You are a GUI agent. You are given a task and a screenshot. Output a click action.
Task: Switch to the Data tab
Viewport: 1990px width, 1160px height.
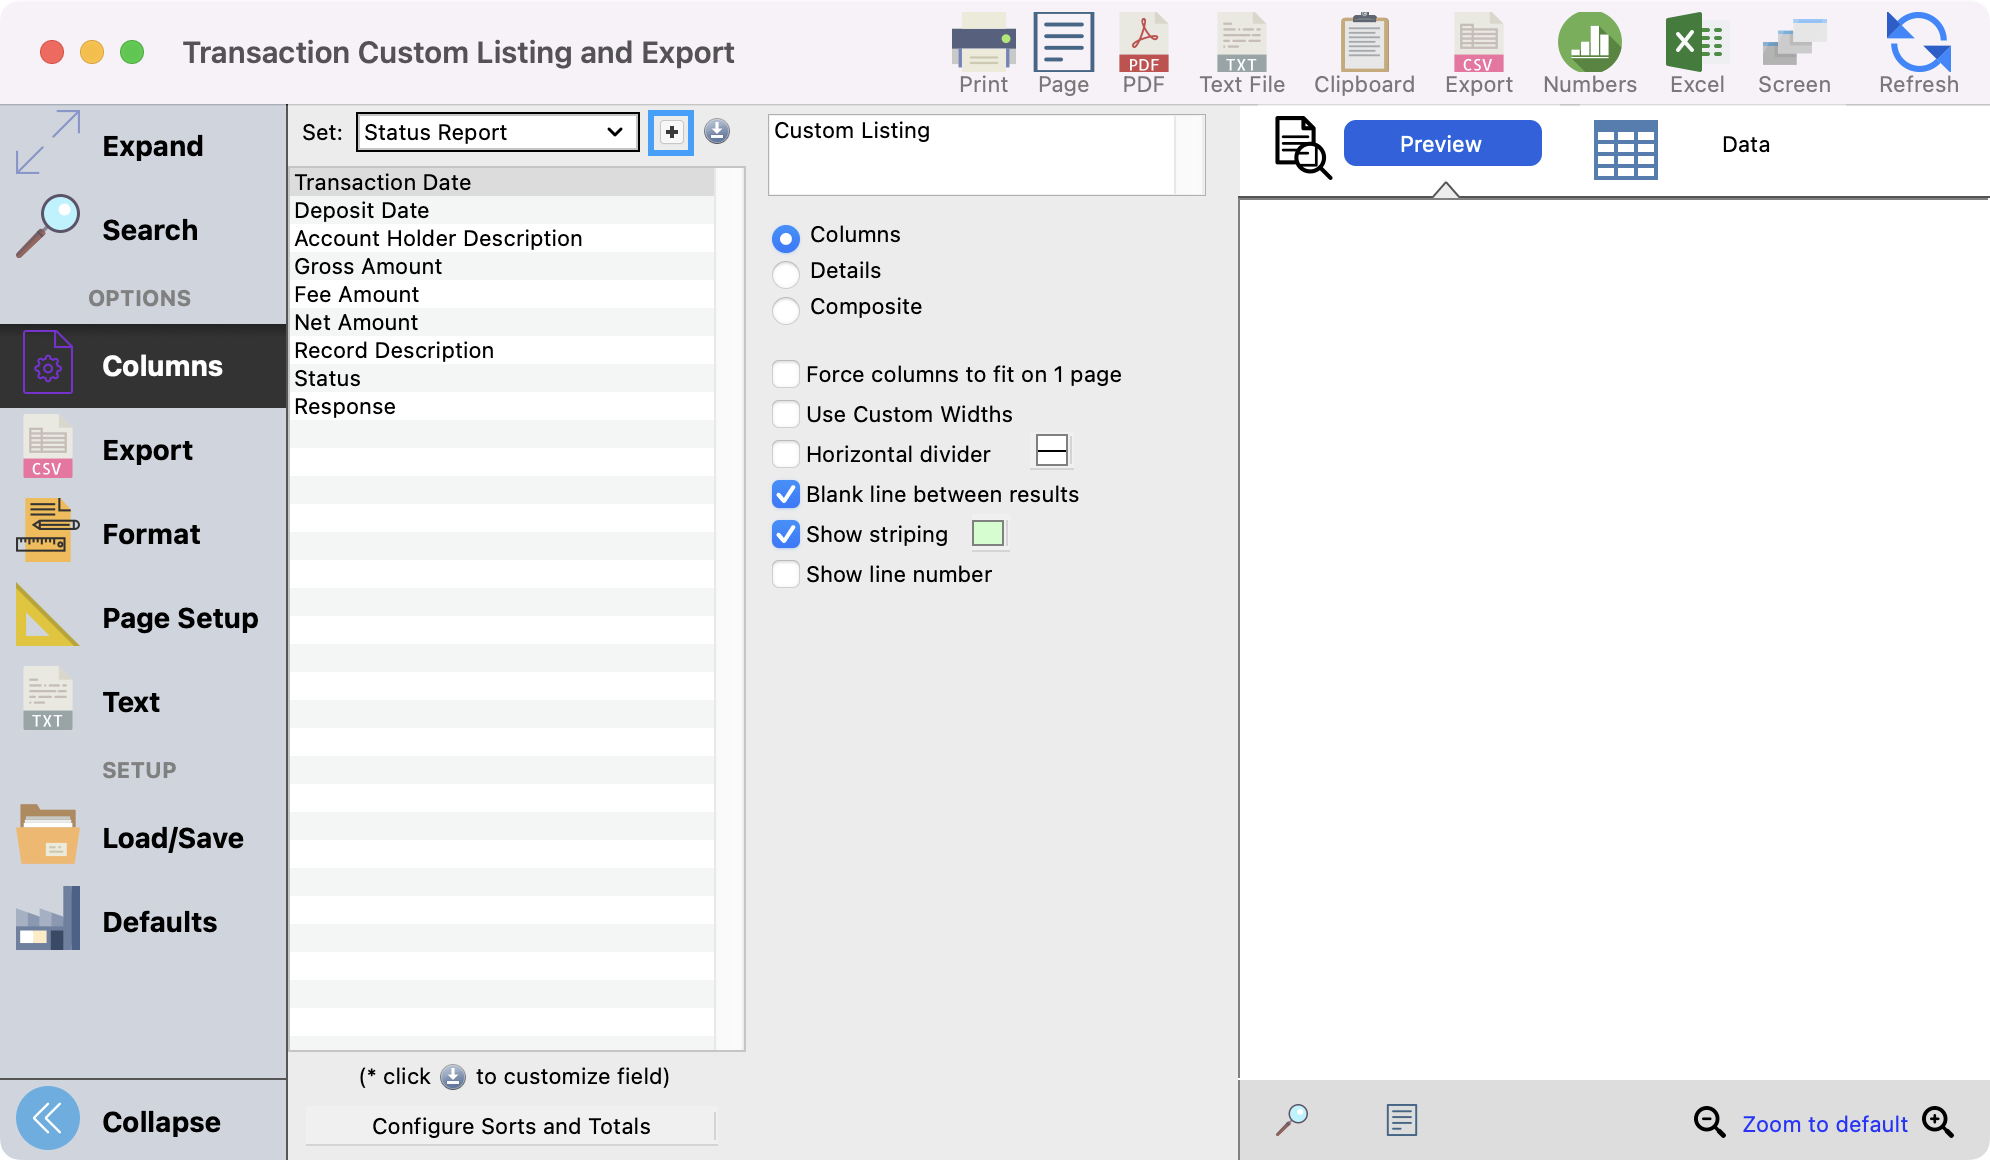click(1744, 144)
